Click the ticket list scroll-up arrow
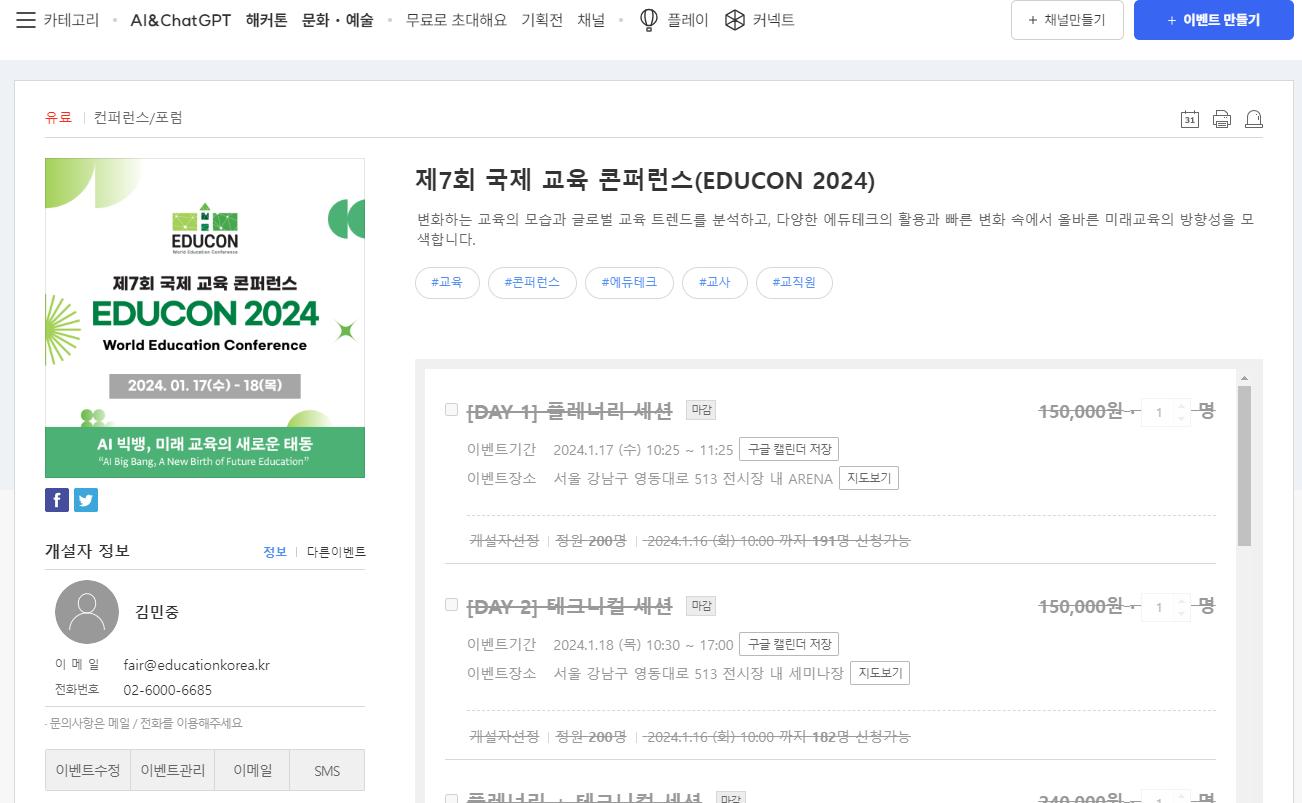This screenshot has height=803, width=1302. (1244, 378)
